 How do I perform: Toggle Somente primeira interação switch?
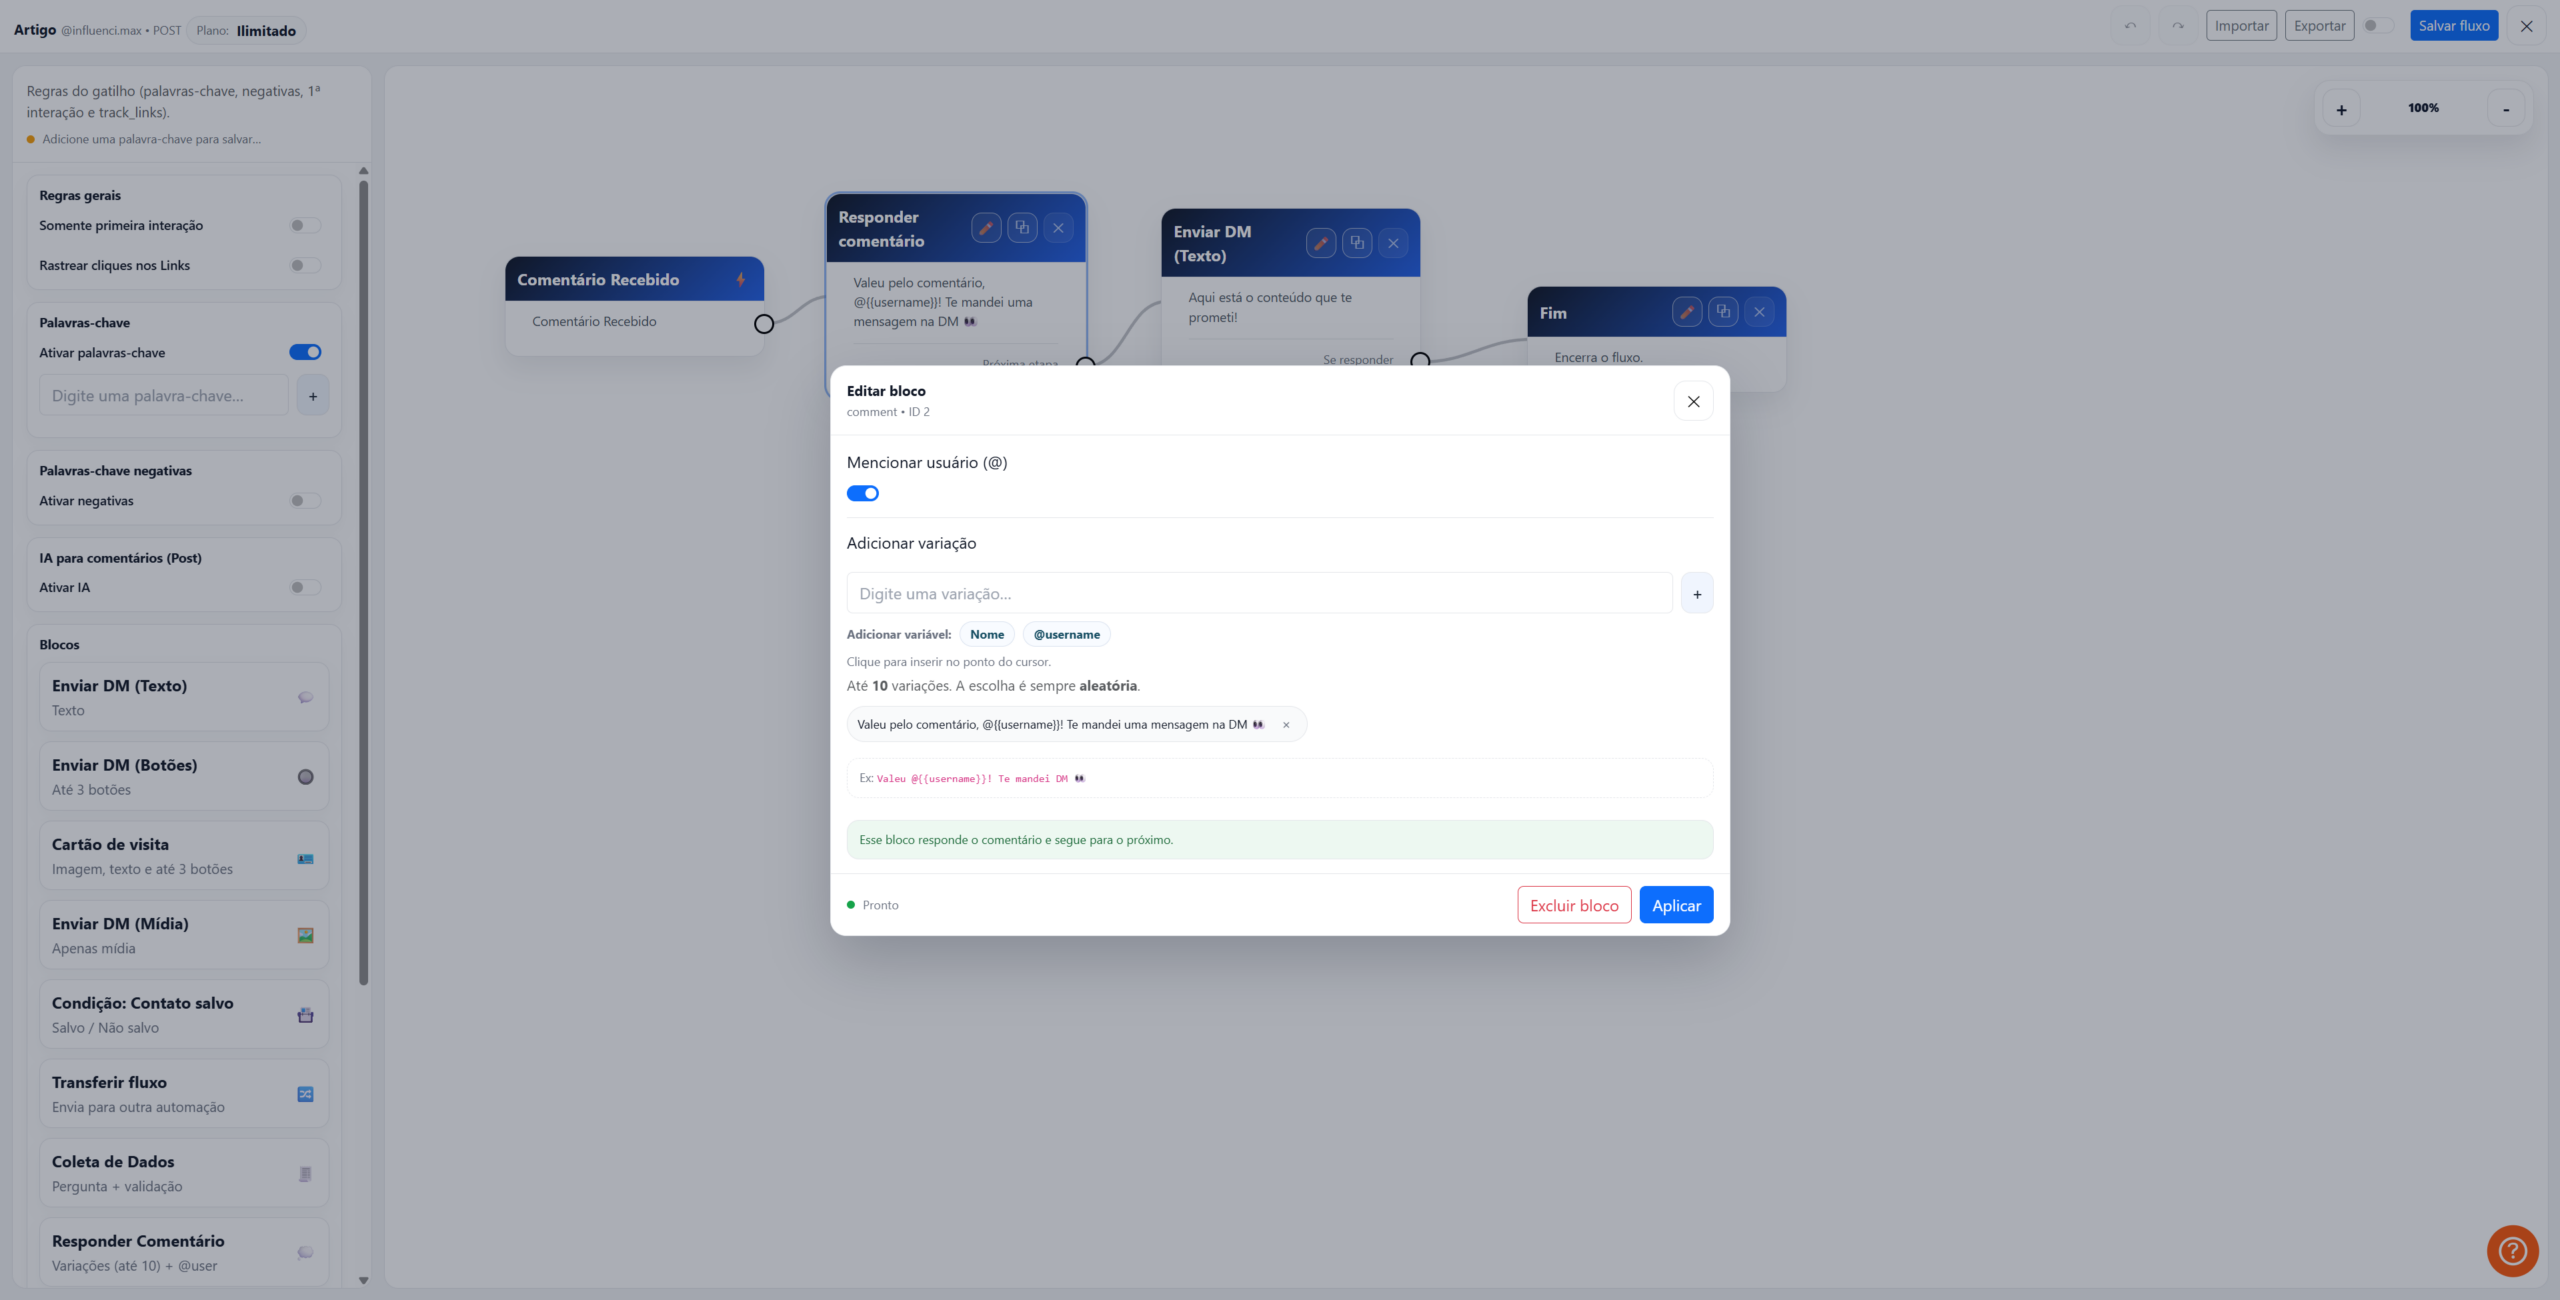click(305, 226)
